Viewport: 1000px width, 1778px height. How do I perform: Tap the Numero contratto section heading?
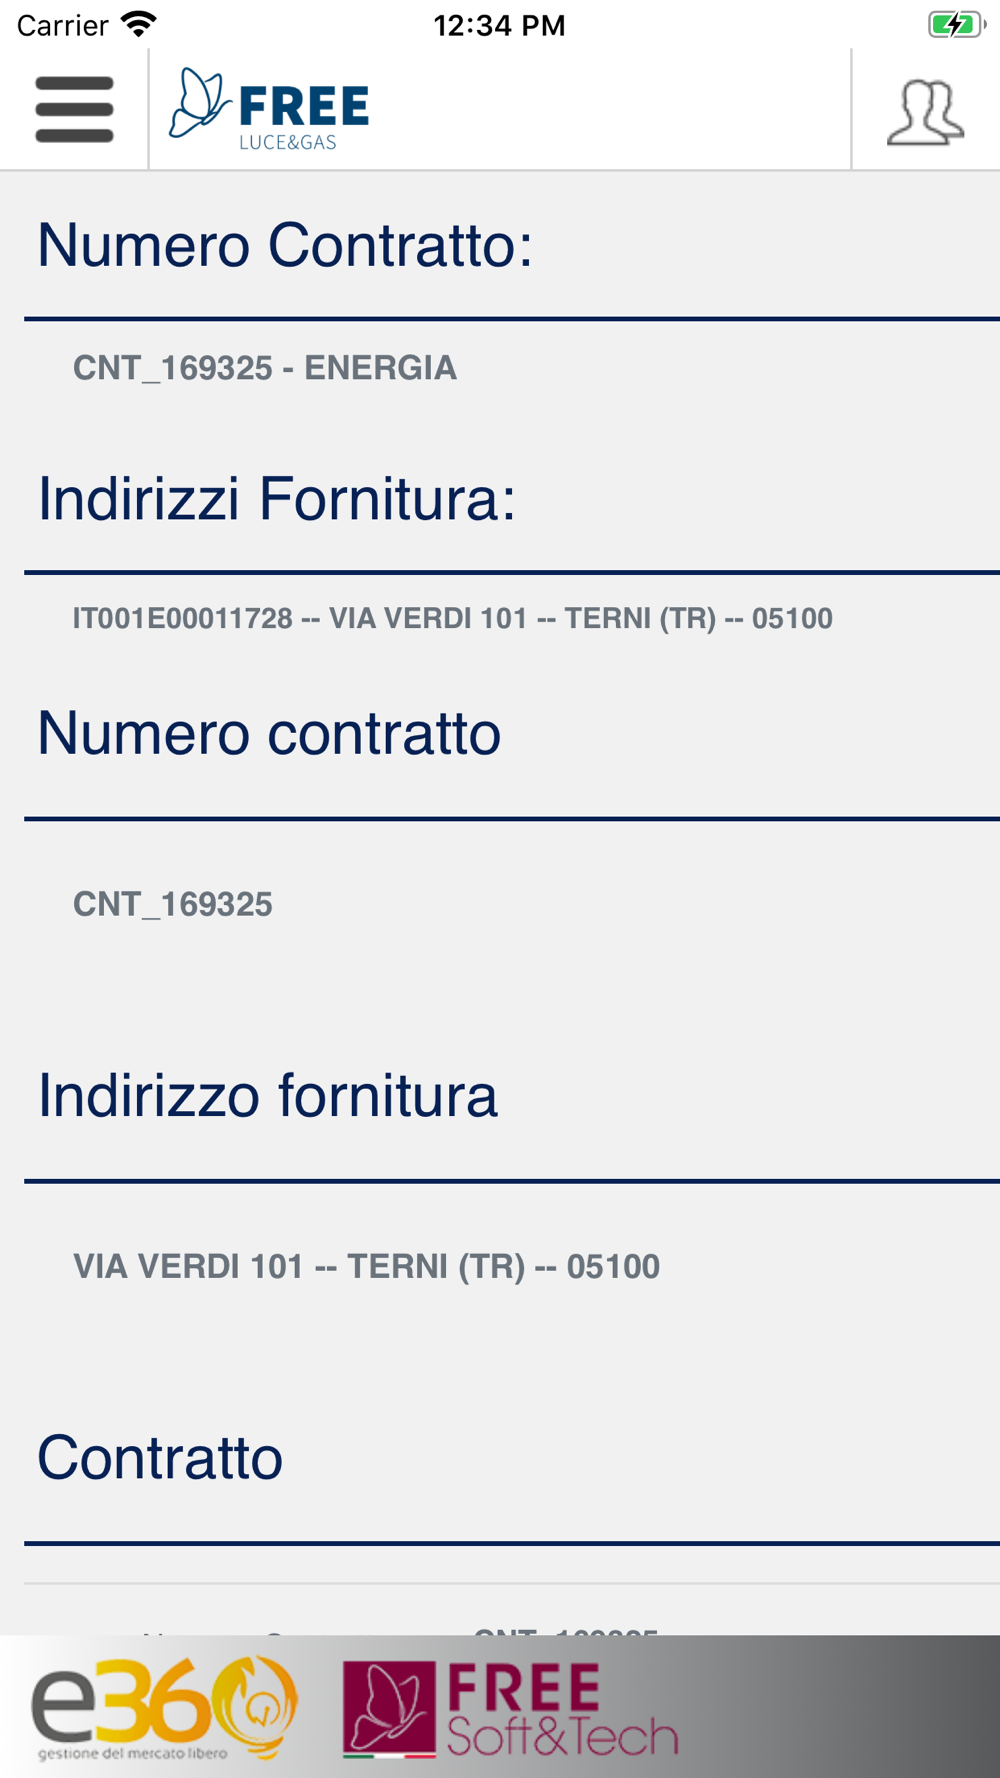tap(269, 733)
